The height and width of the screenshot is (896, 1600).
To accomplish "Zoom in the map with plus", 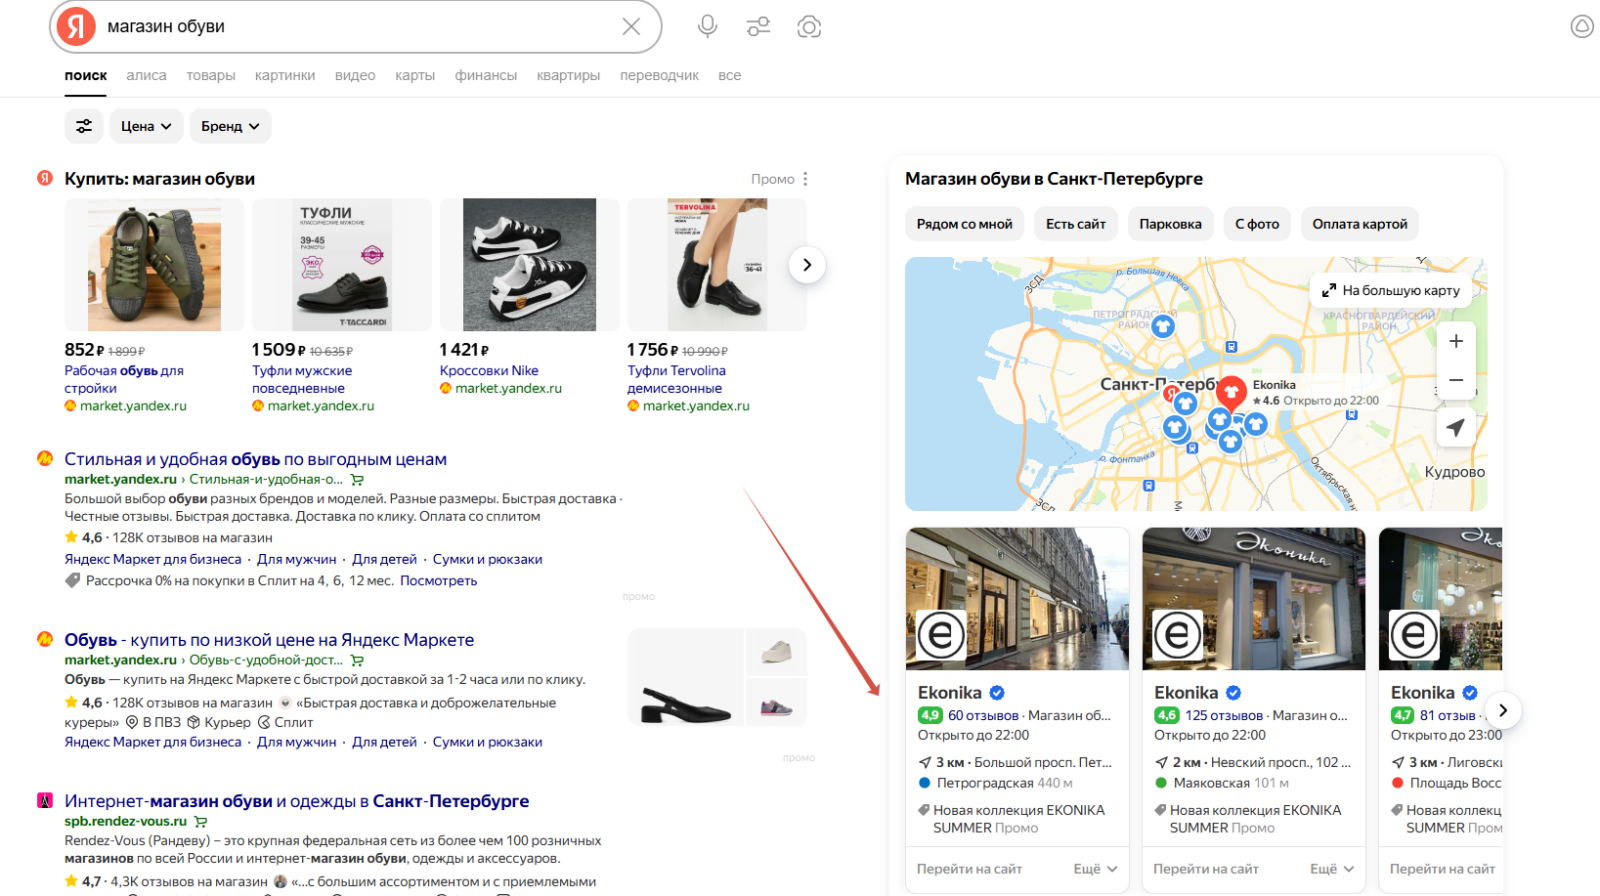I will pyautogui.click(x=1456, y=341).
